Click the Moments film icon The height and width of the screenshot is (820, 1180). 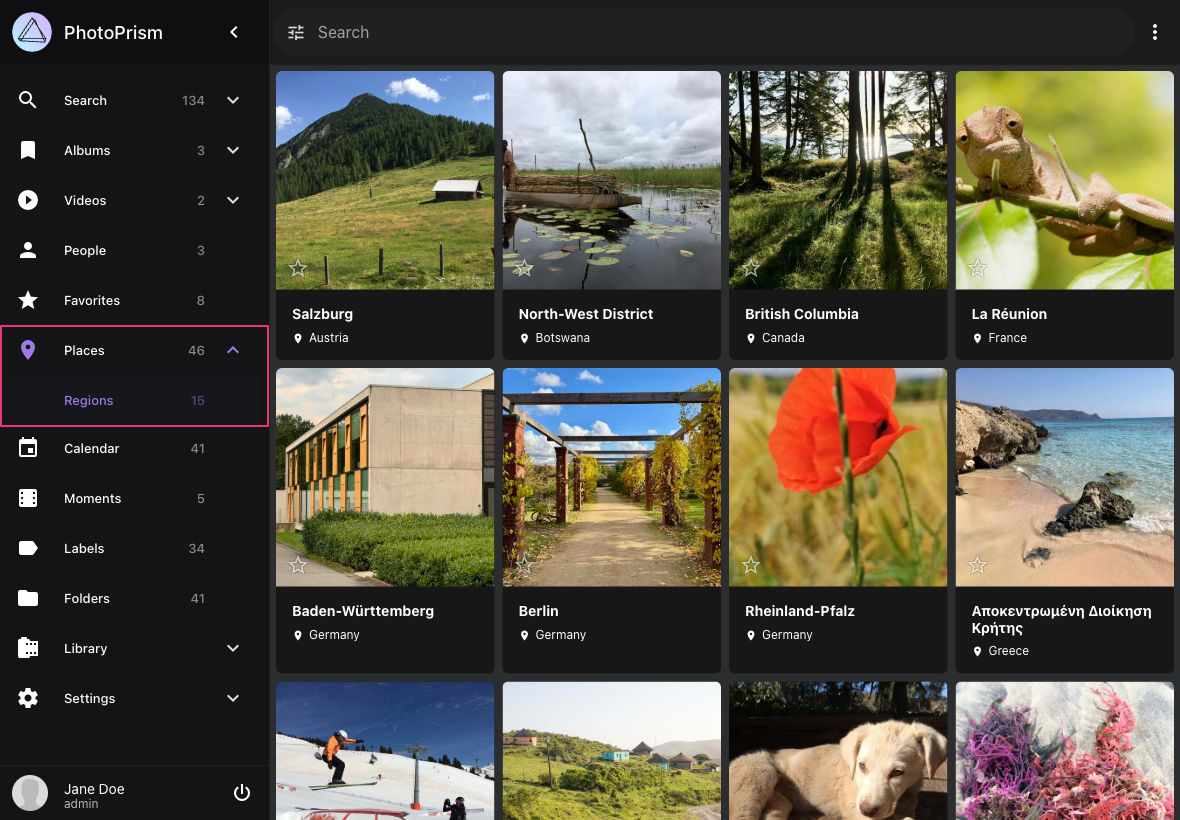coord(28,498)
